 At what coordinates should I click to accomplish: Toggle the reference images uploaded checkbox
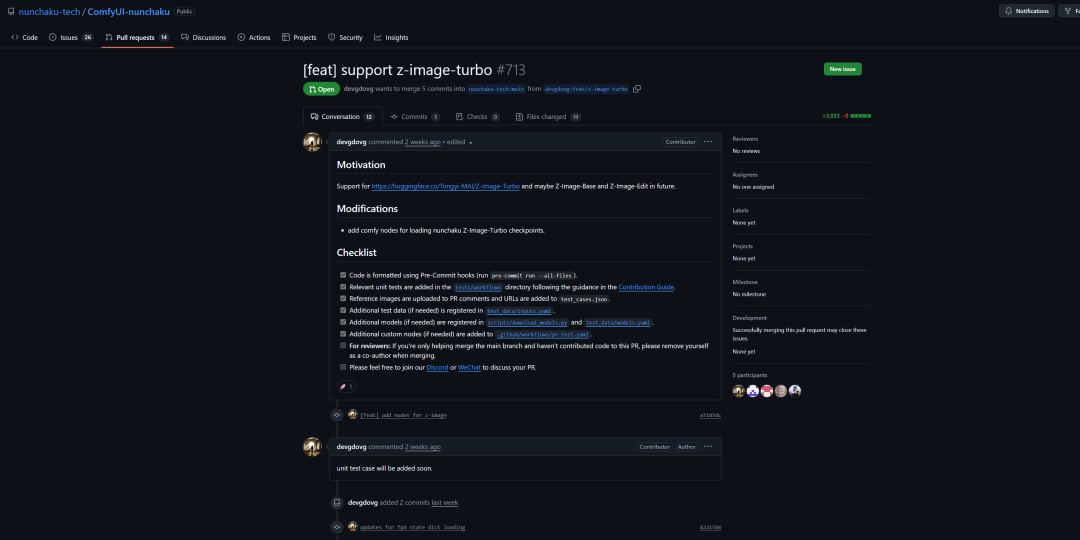pos(343,298)
